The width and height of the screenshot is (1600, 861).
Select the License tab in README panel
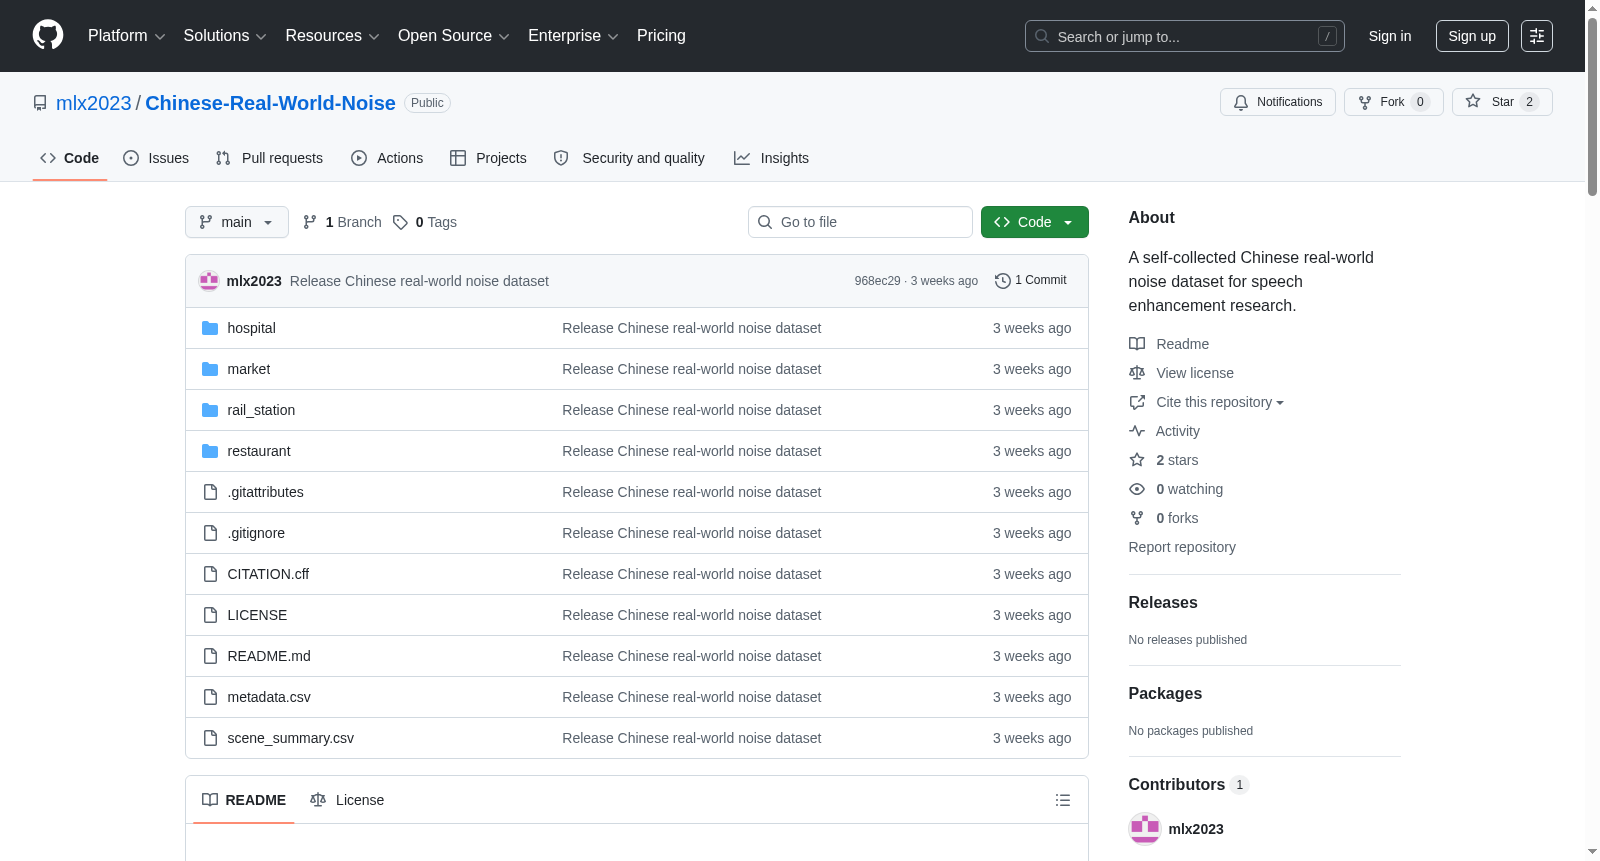point(347,800)
